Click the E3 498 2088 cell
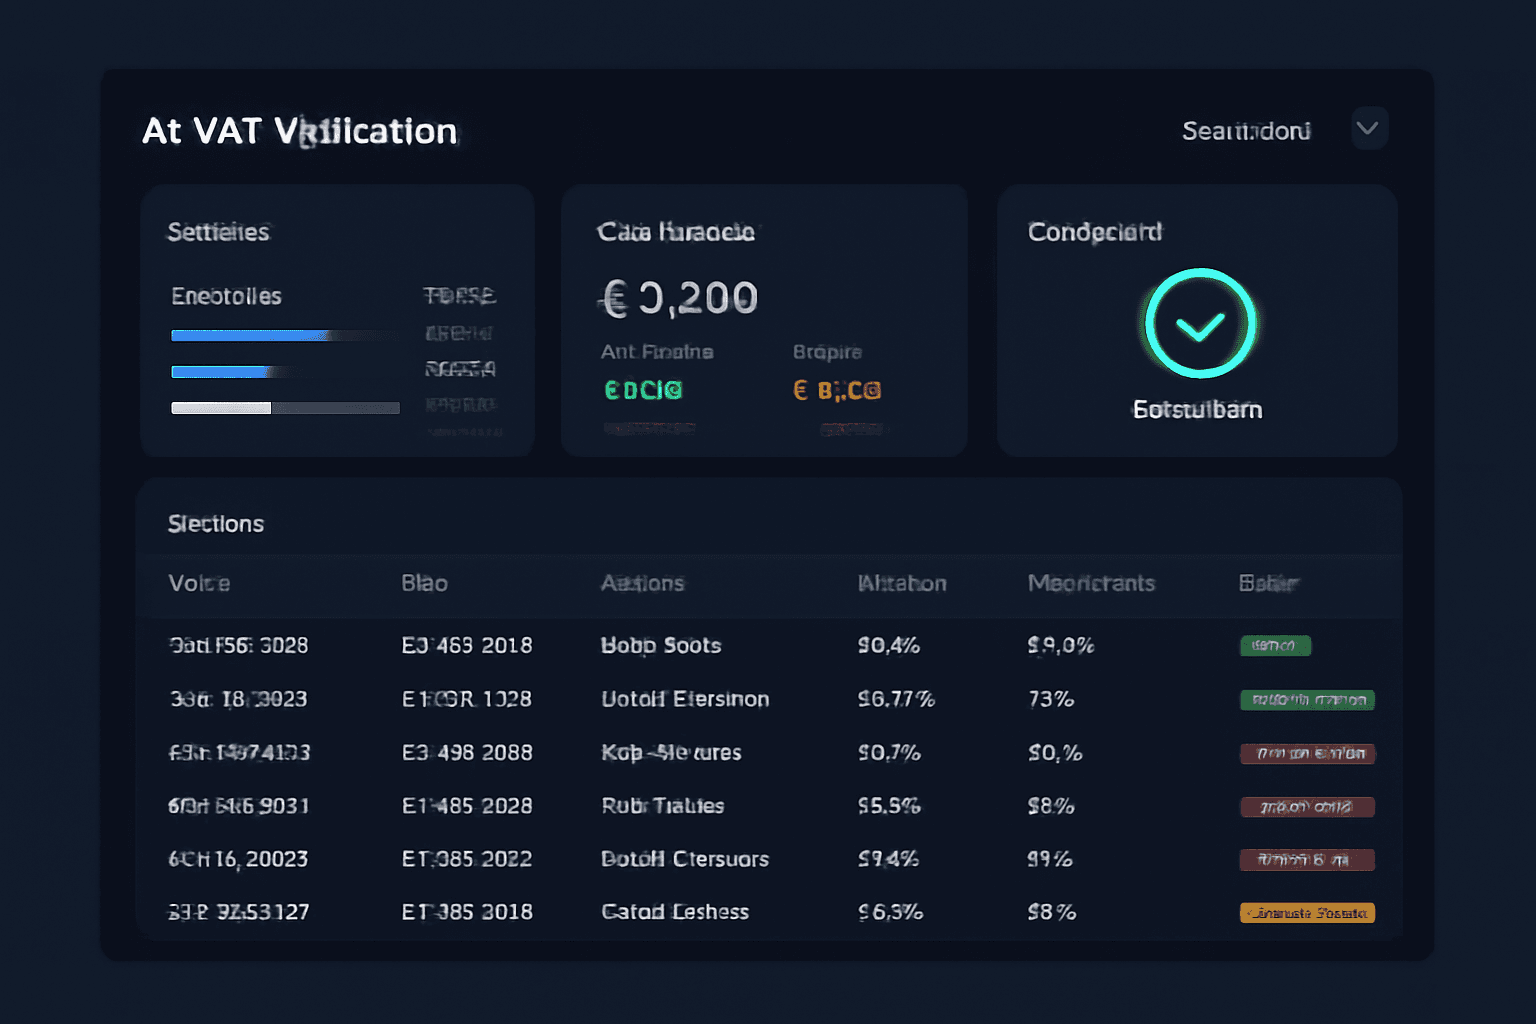Screen dimensions: 1536x1024 (467, 753)
